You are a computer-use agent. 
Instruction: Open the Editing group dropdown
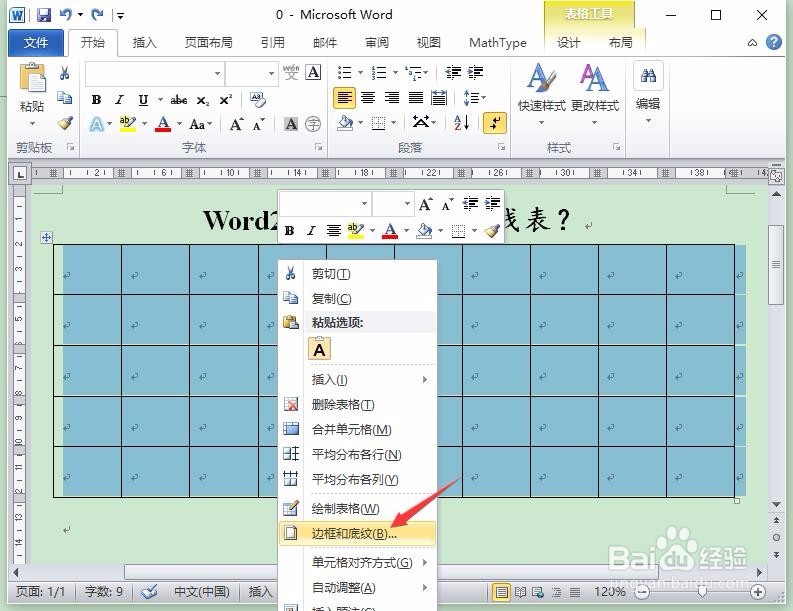[648, 120]
